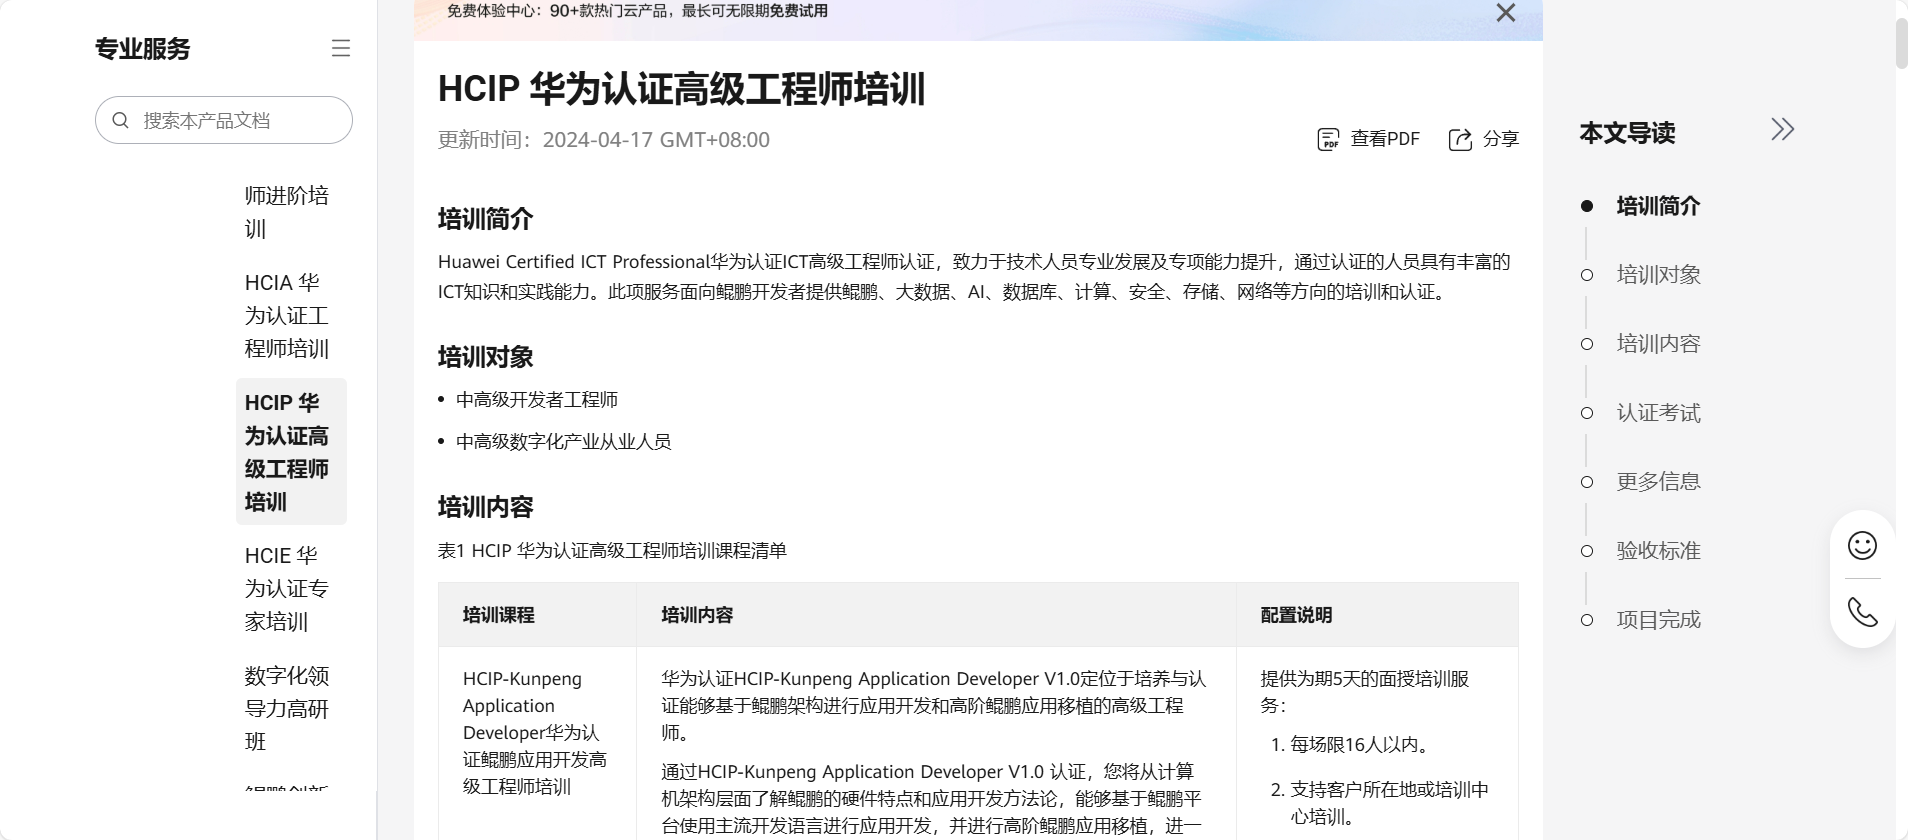The height and width of the screenshot is (840, 1908).
Task: Jump to 认证考试 in the outline
Action: pos(1658,413)
